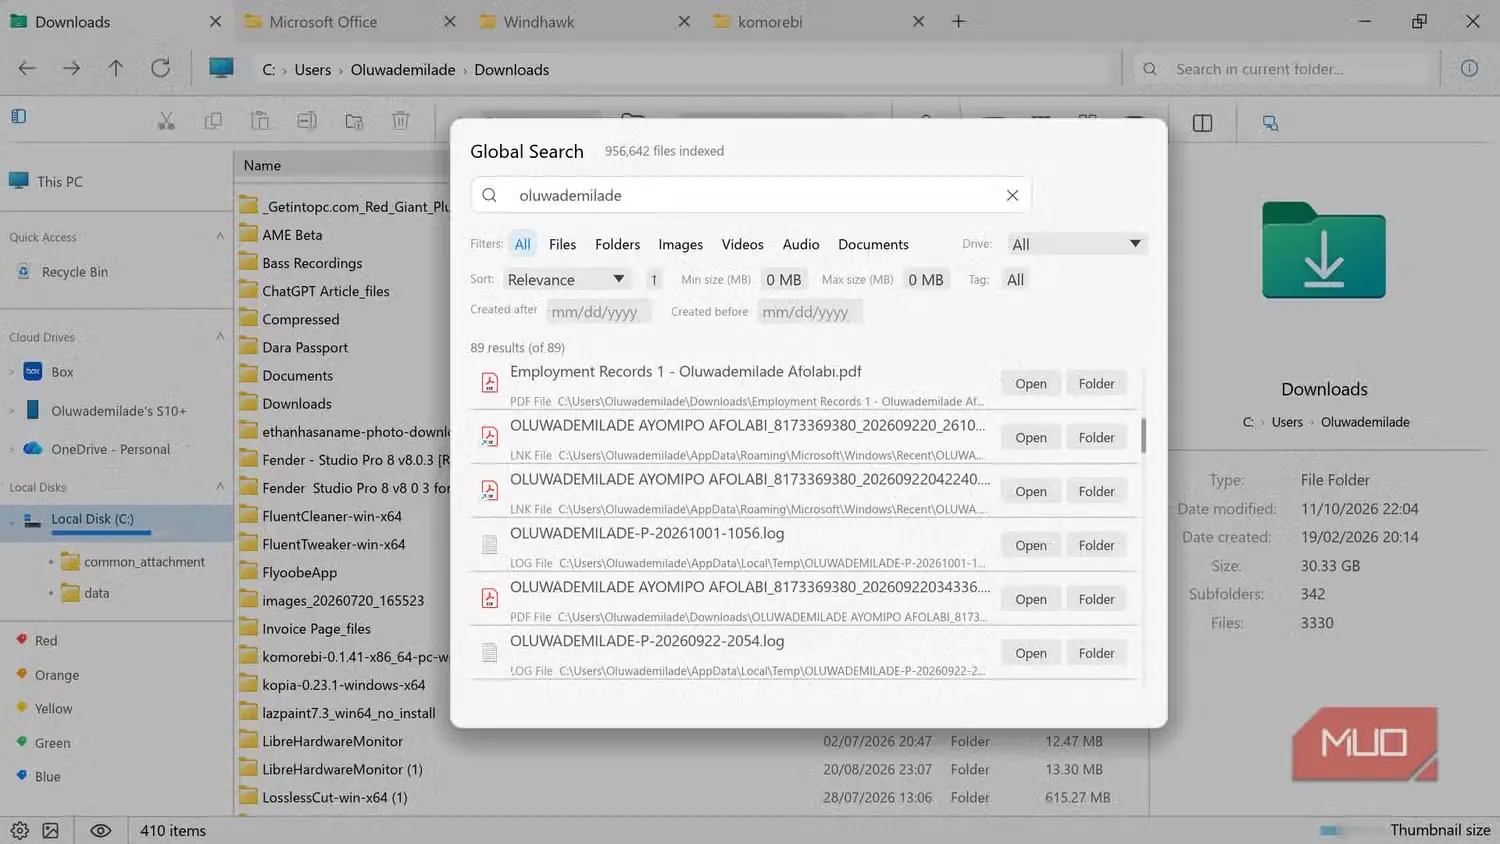
Task: Toggle the split pane layout icon
Action: coord(1202,123)
